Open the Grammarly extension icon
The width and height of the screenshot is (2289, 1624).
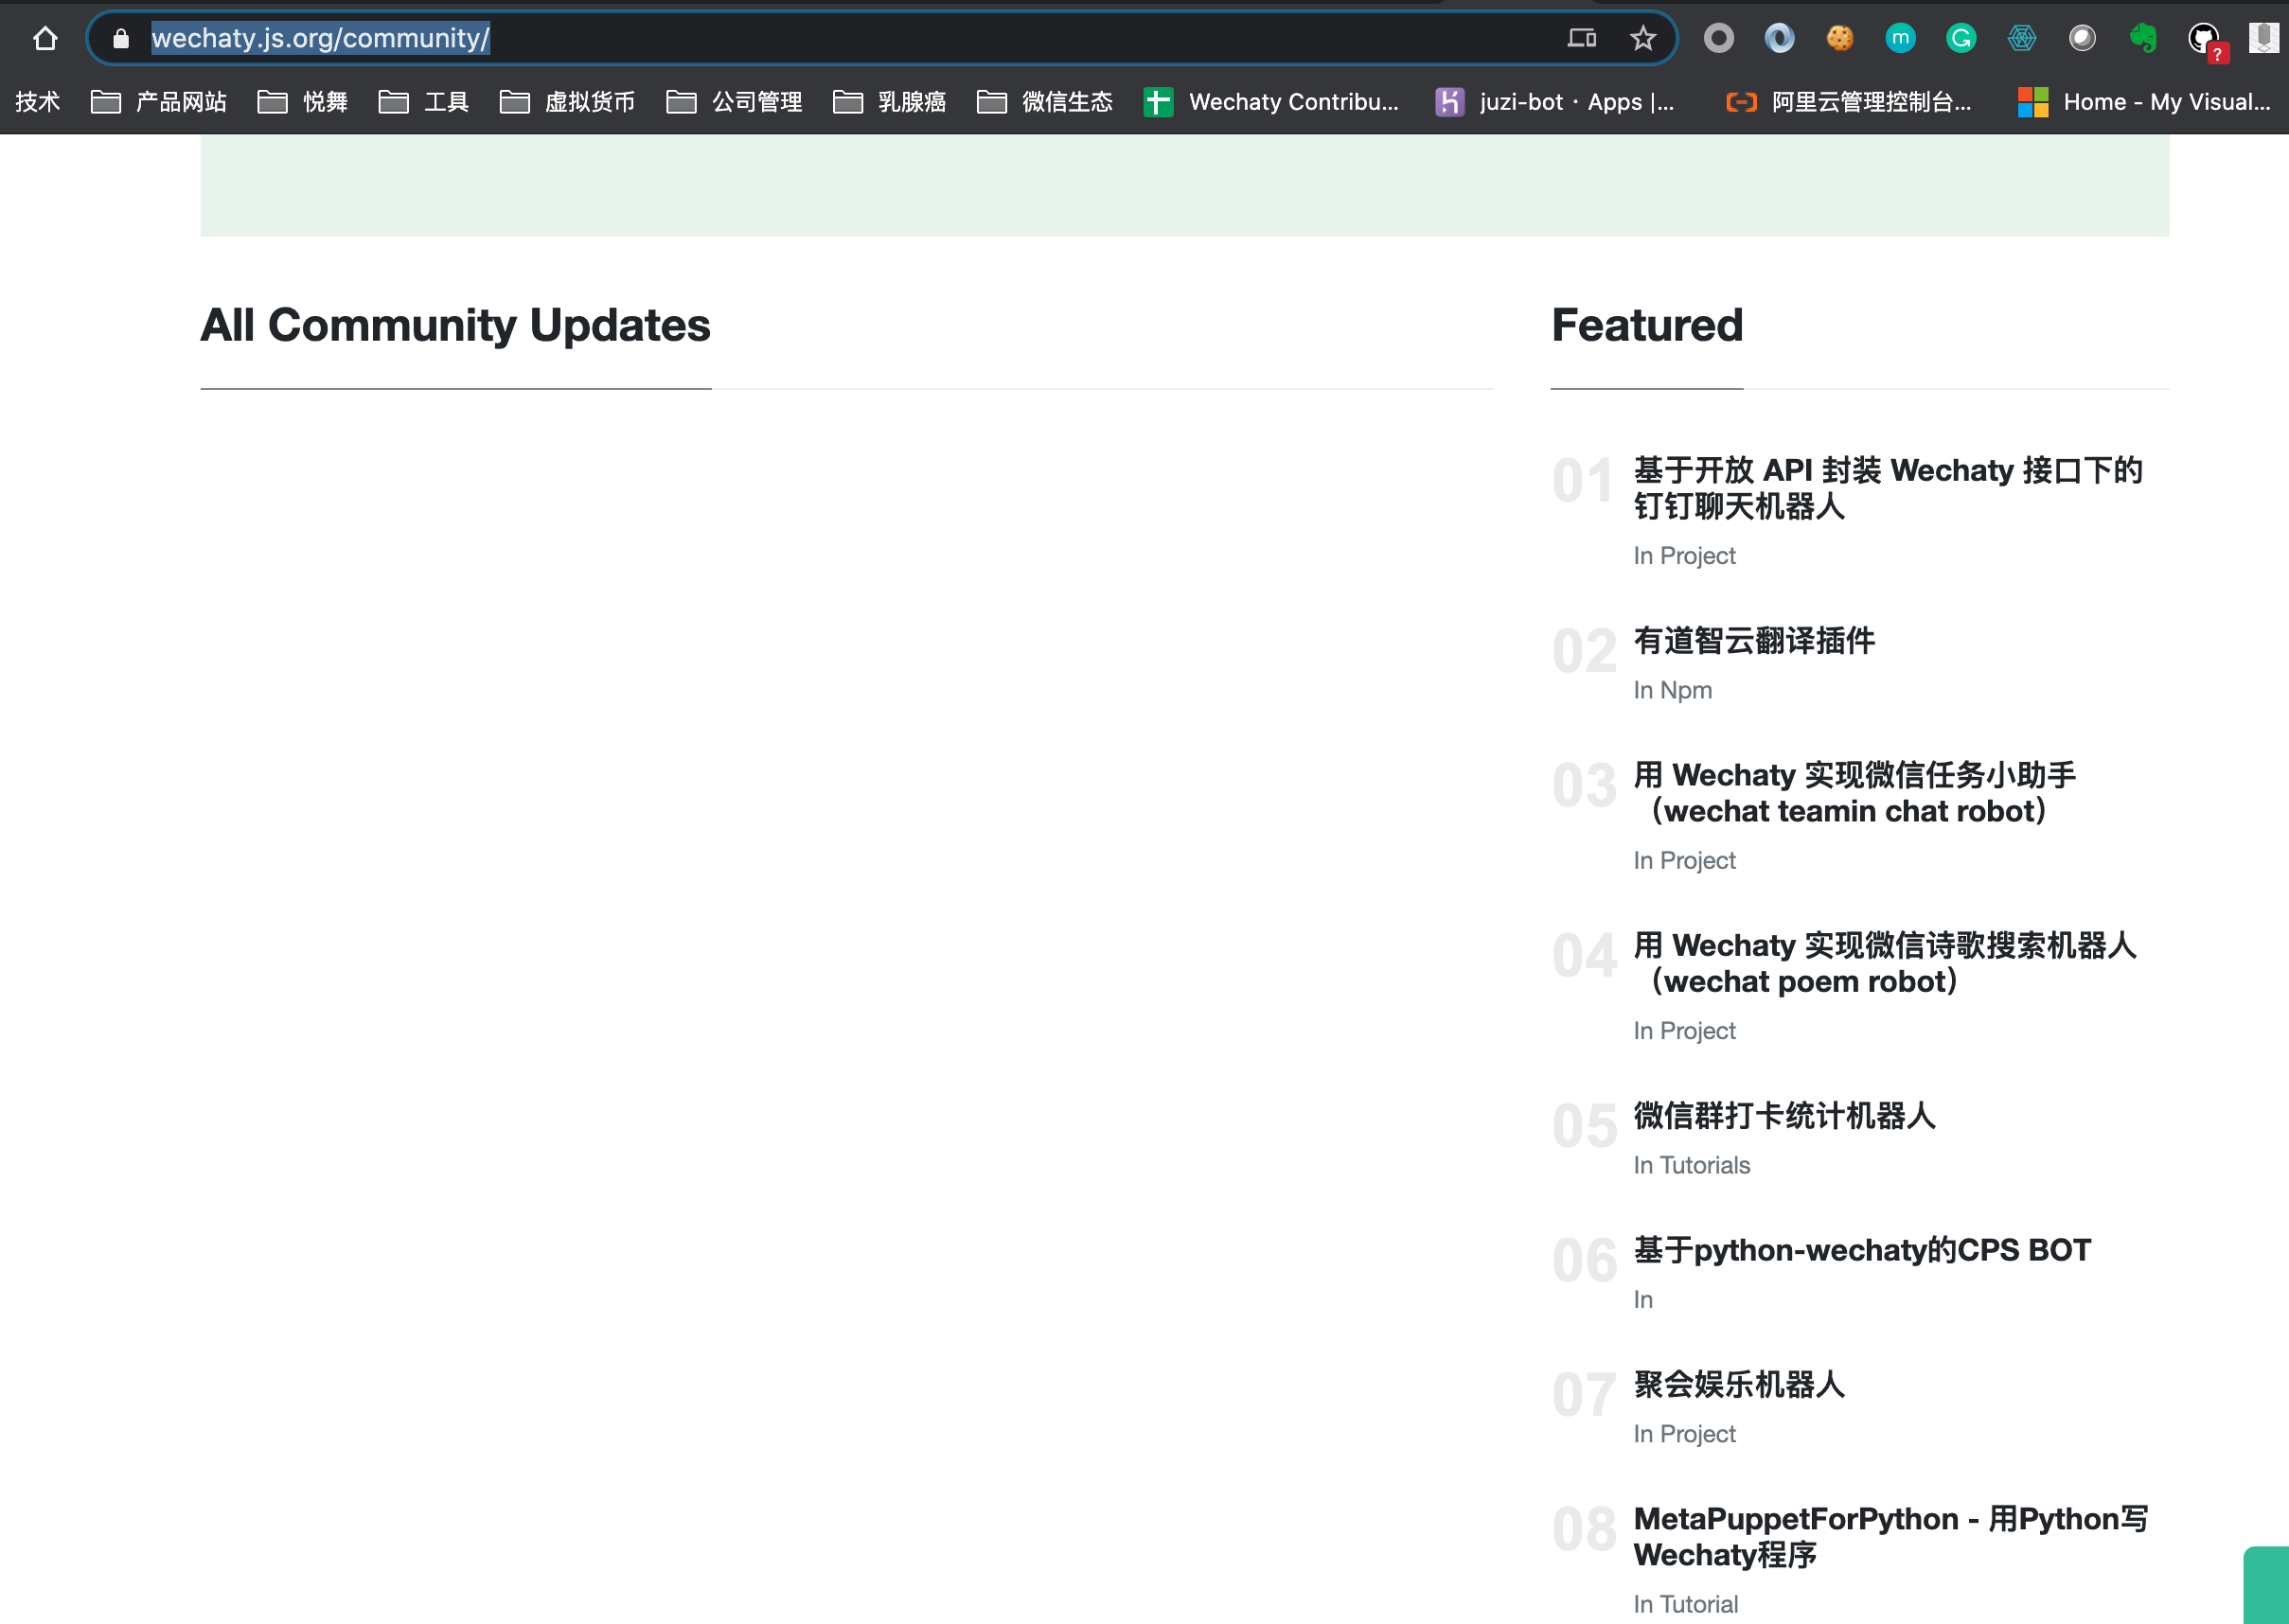tap(1961, 38)
